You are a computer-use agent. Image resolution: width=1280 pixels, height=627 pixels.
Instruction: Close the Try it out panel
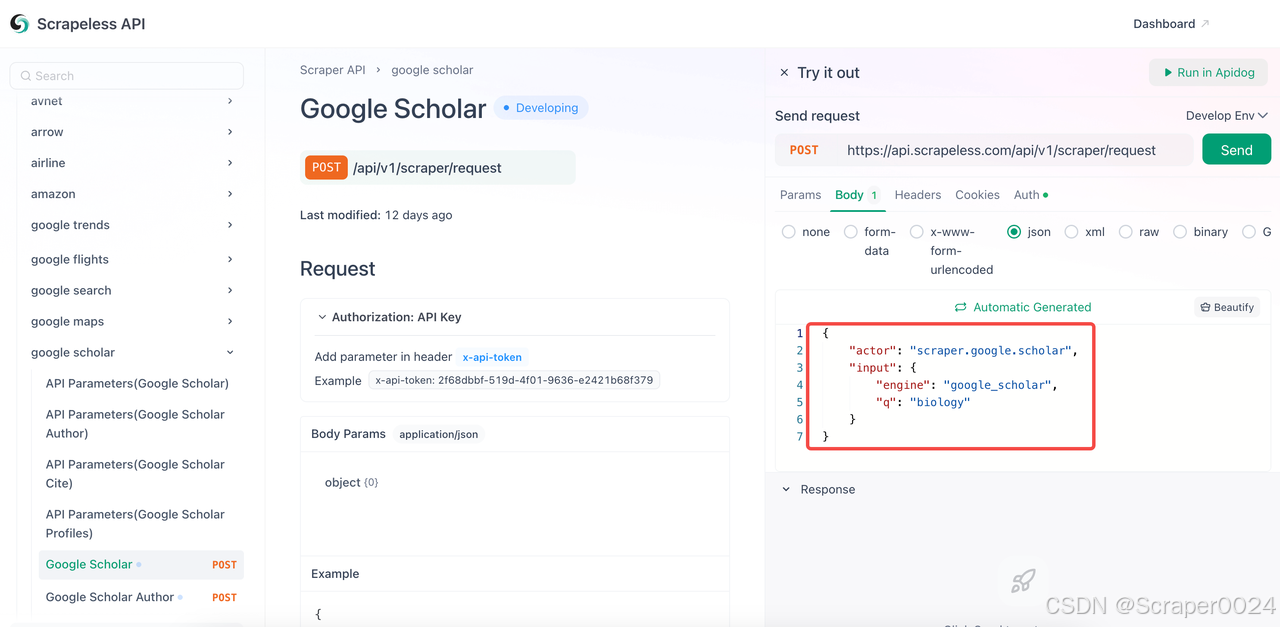coord(784,73)
